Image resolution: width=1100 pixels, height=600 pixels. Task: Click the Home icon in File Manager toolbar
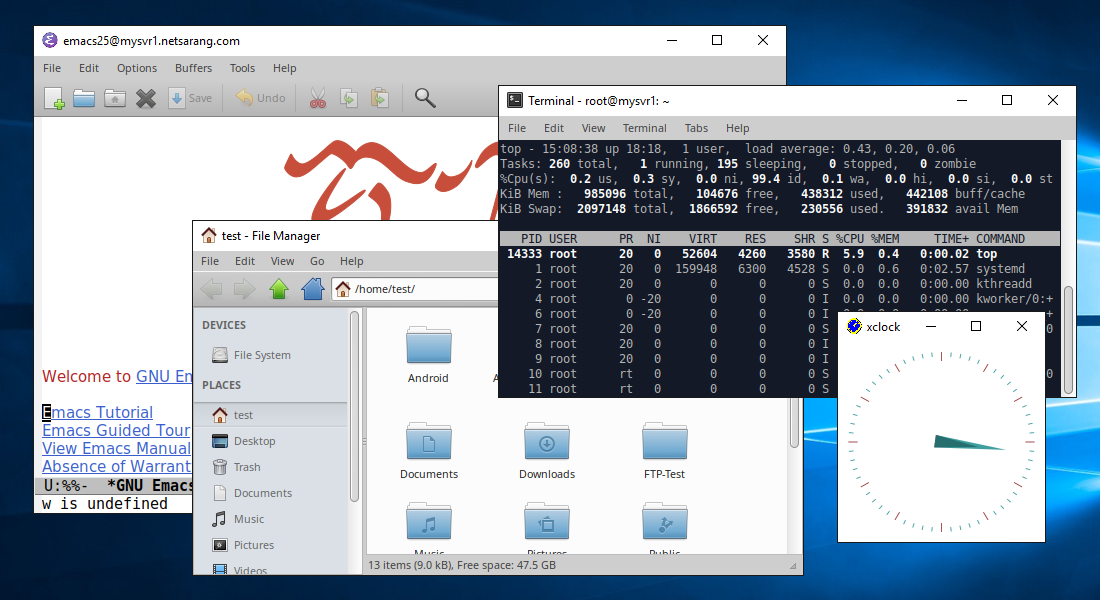pyautogui.click(x=313, y=289)
